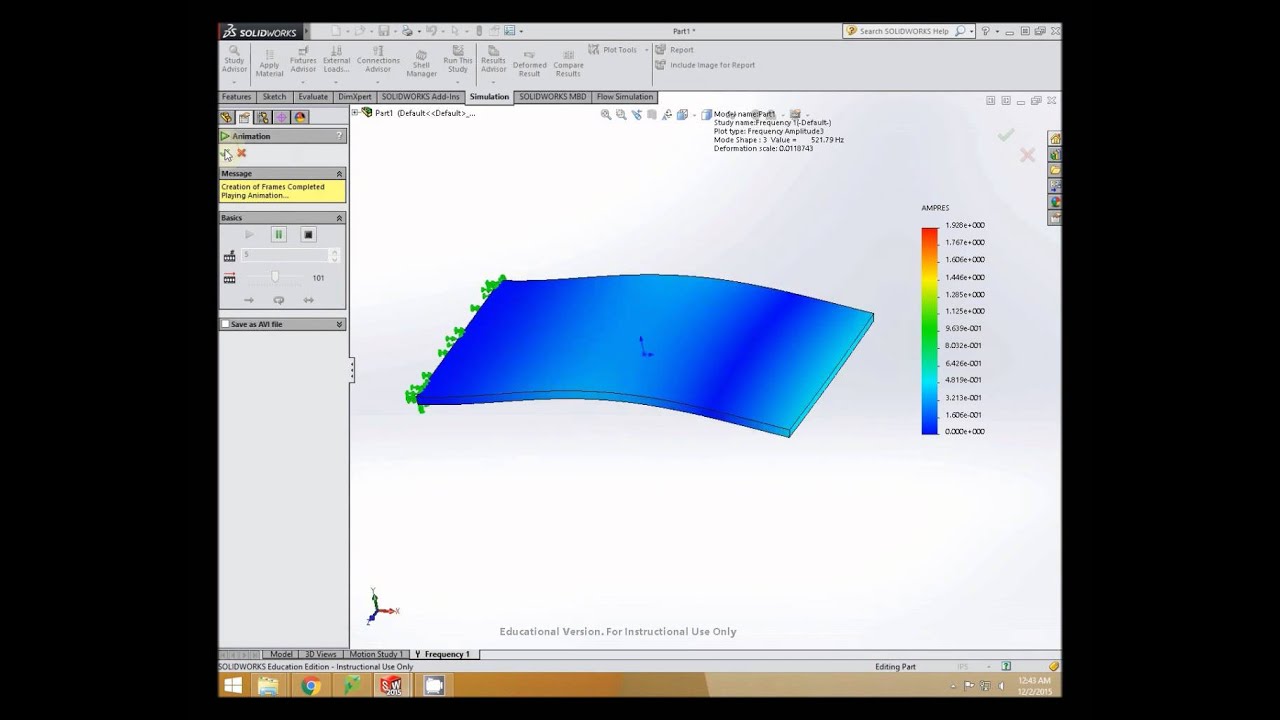Click Include Image for Report
Screen dimensions: 1280x720
pos(705,65)
